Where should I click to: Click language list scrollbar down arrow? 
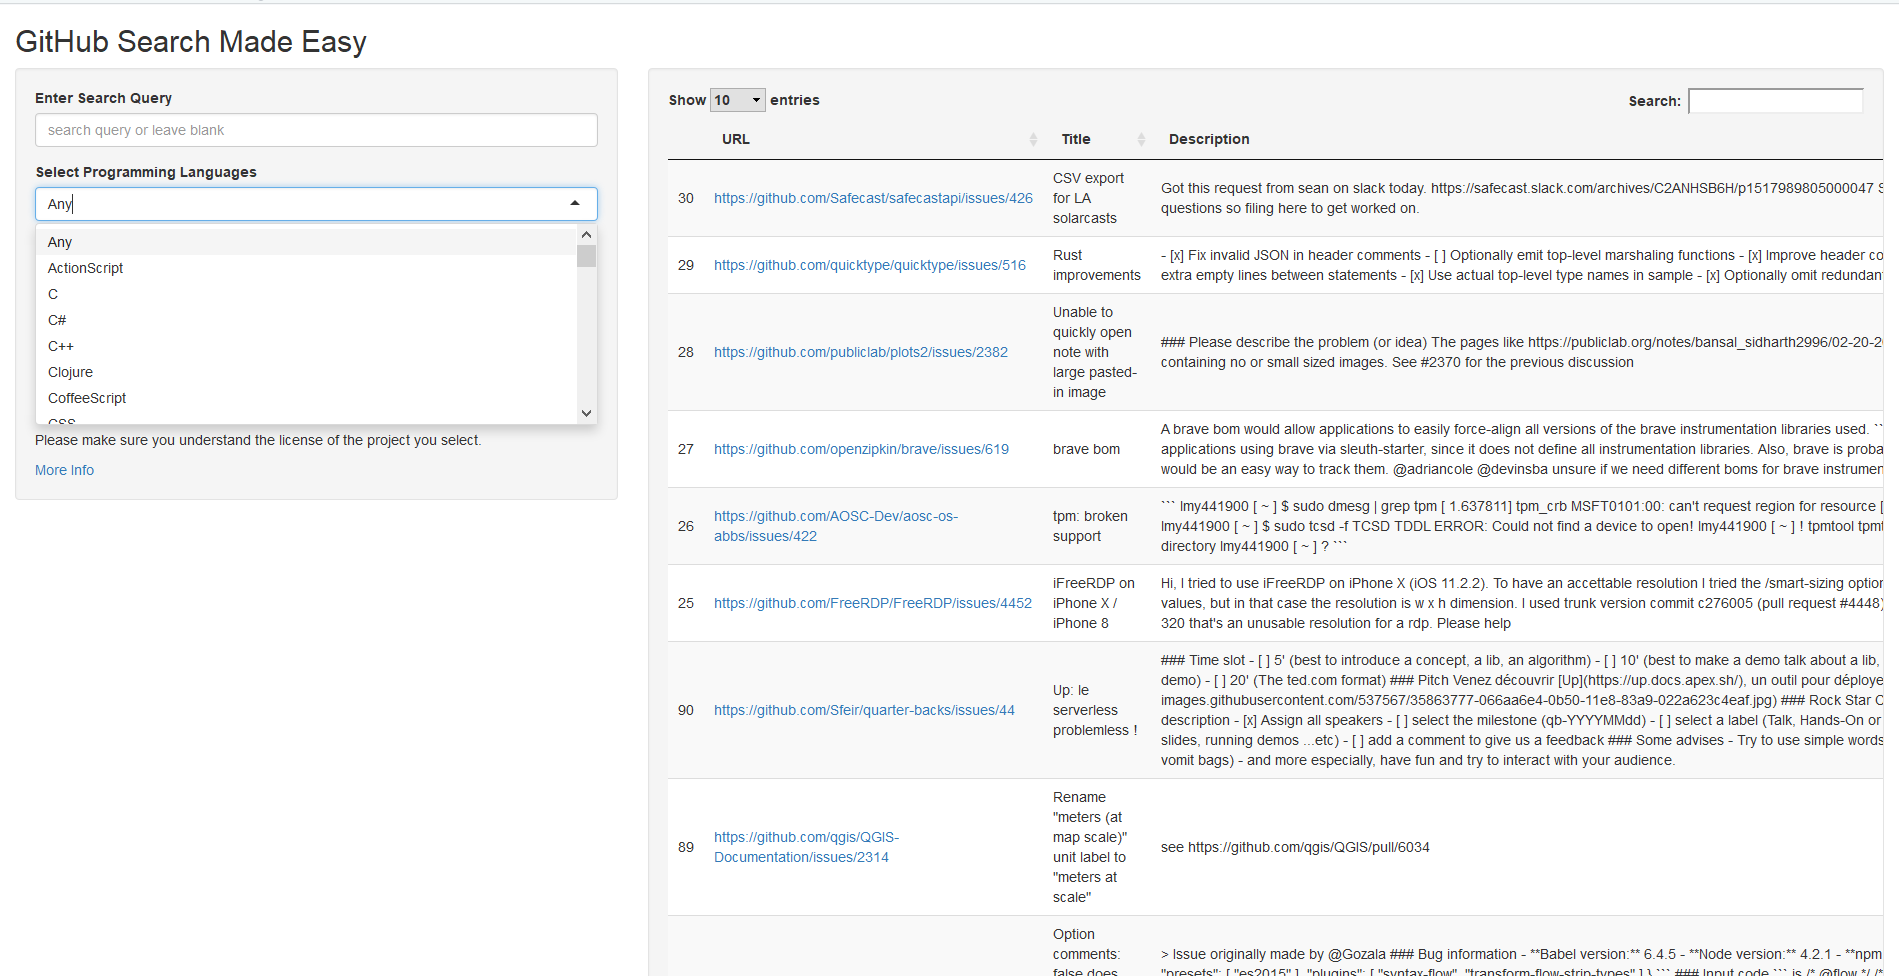[587, 413]
